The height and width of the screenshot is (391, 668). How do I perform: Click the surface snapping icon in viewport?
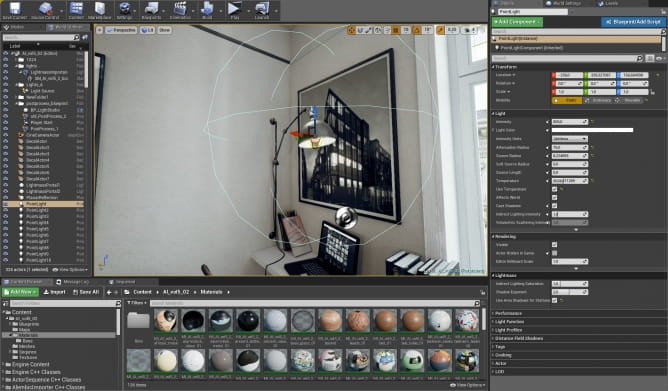387,30
